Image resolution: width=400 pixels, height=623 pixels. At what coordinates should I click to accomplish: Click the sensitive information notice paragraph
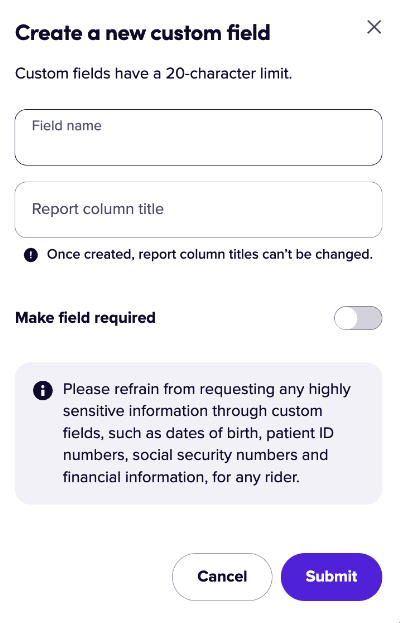point(207,433)
